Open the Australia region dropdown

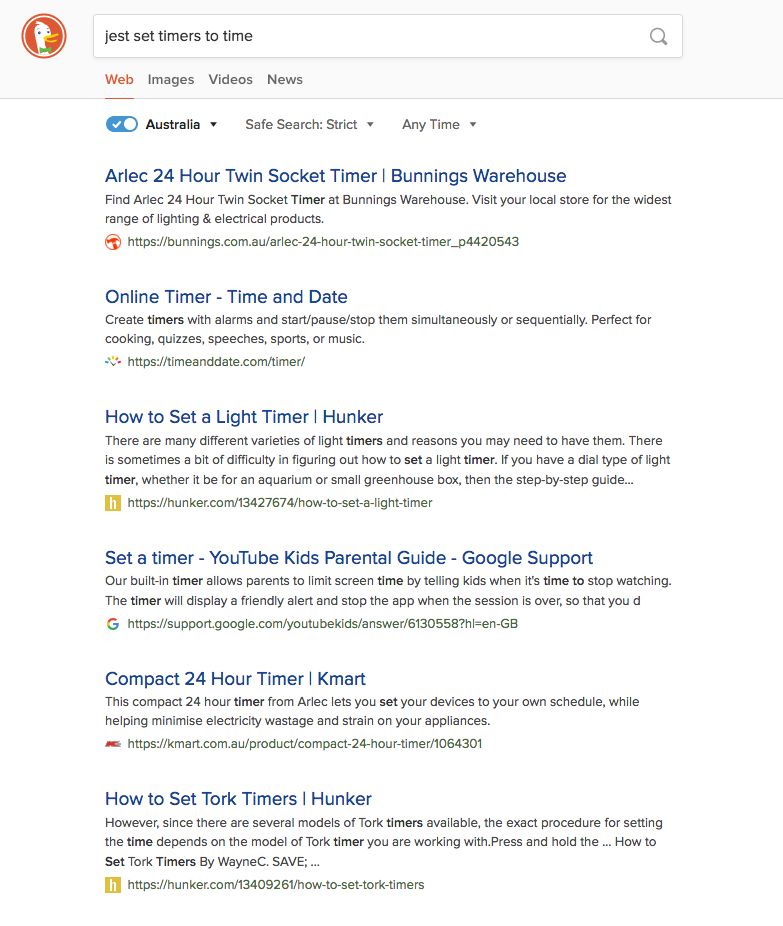pos(182,125)
